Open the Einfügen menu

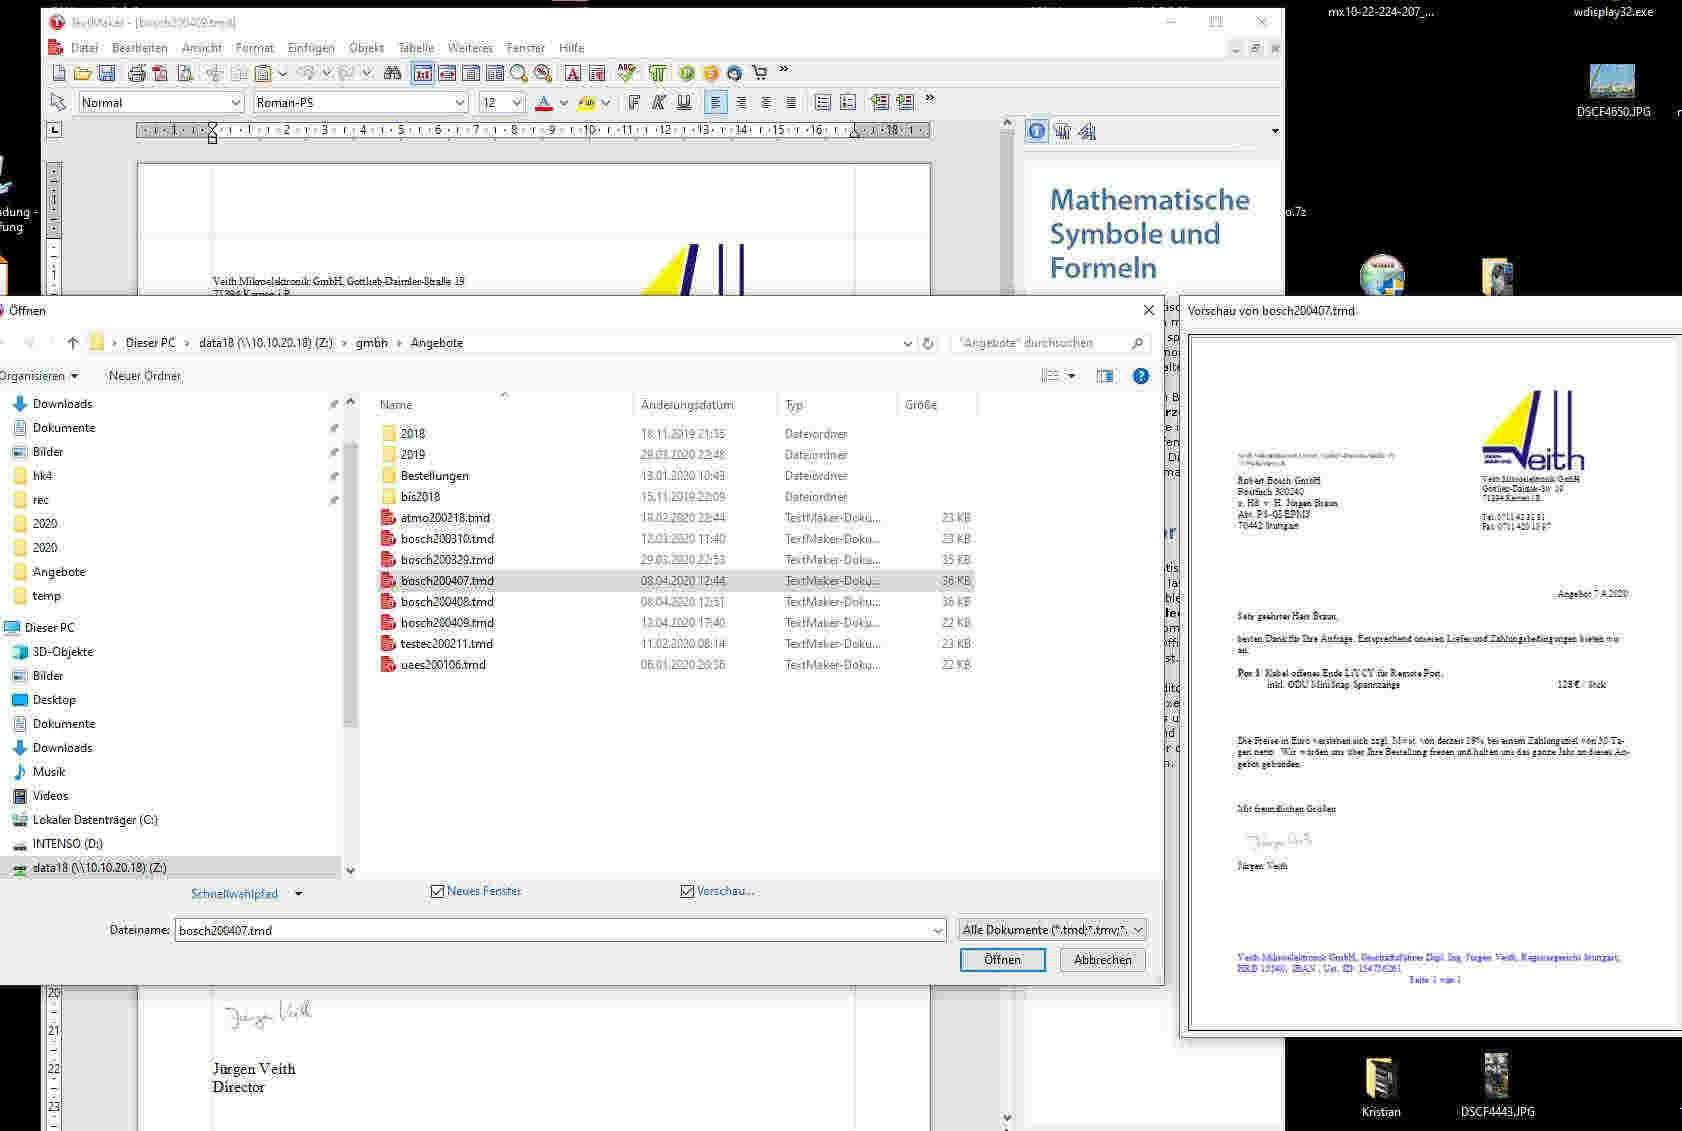tap(311, 48)
